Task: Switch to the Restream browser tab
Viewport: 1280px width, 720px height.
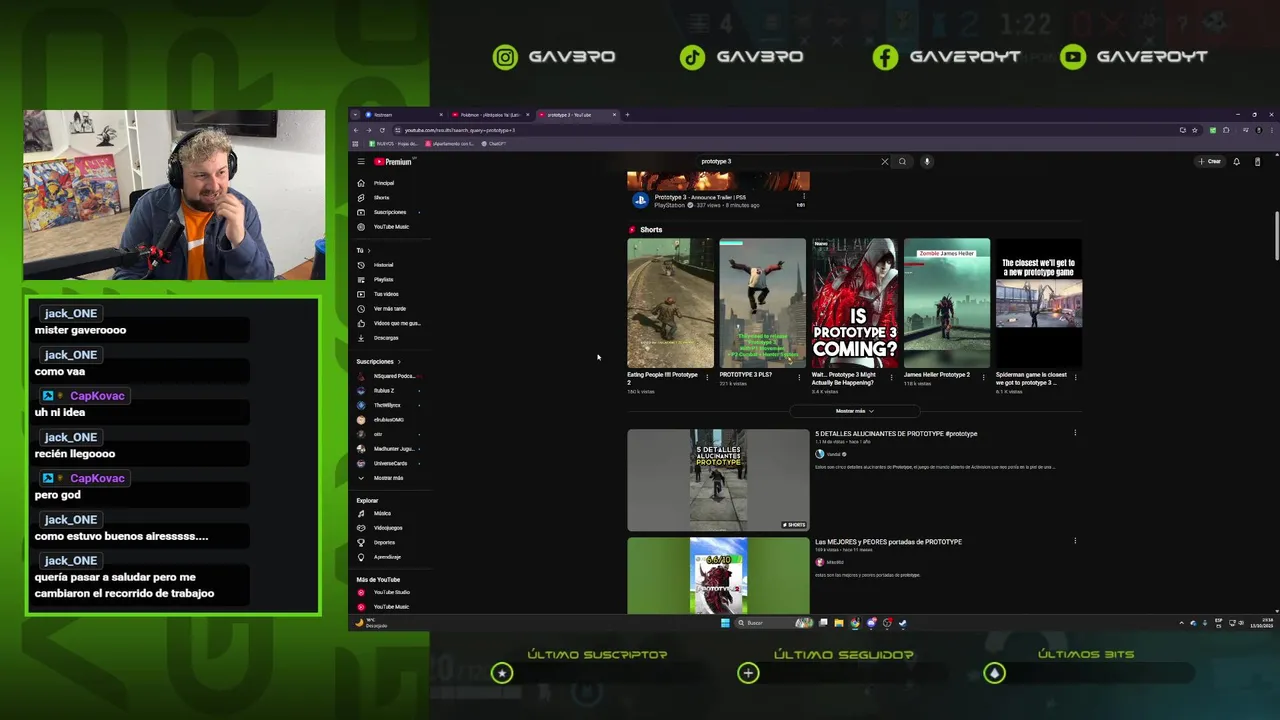Action: coord(402,115)
